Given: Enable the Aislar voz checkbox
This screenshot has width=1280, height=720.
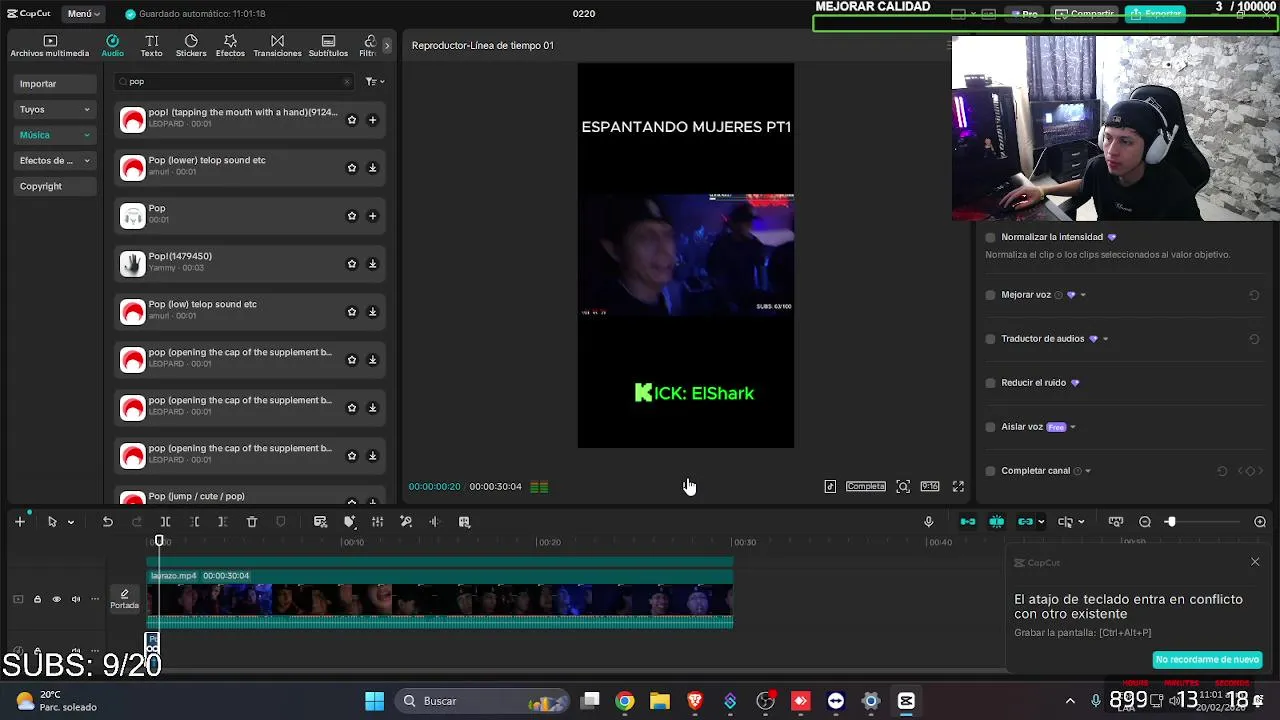Looking at the screenshot, I should (990, 427).
